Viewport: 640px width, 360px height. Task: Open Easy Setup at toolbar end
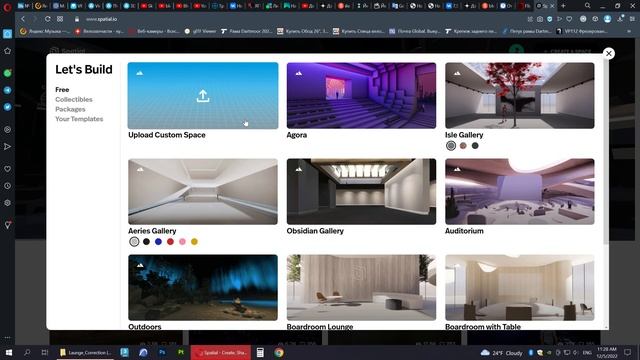pyautogui.click(x=632, y=19)
